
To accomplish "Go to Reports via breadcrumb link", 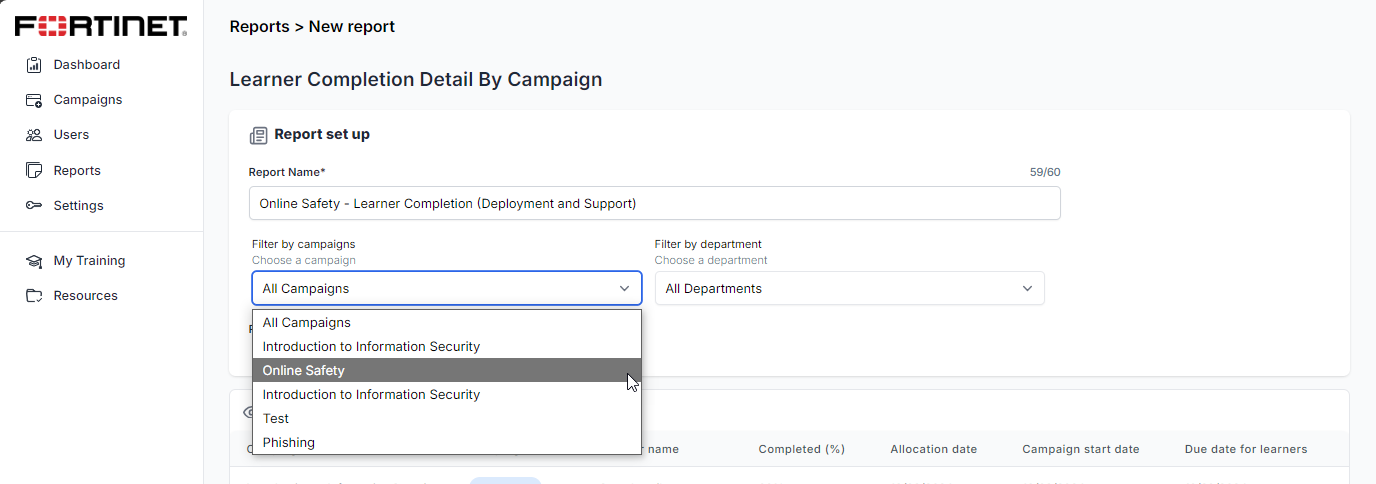I will click(259, 27).
